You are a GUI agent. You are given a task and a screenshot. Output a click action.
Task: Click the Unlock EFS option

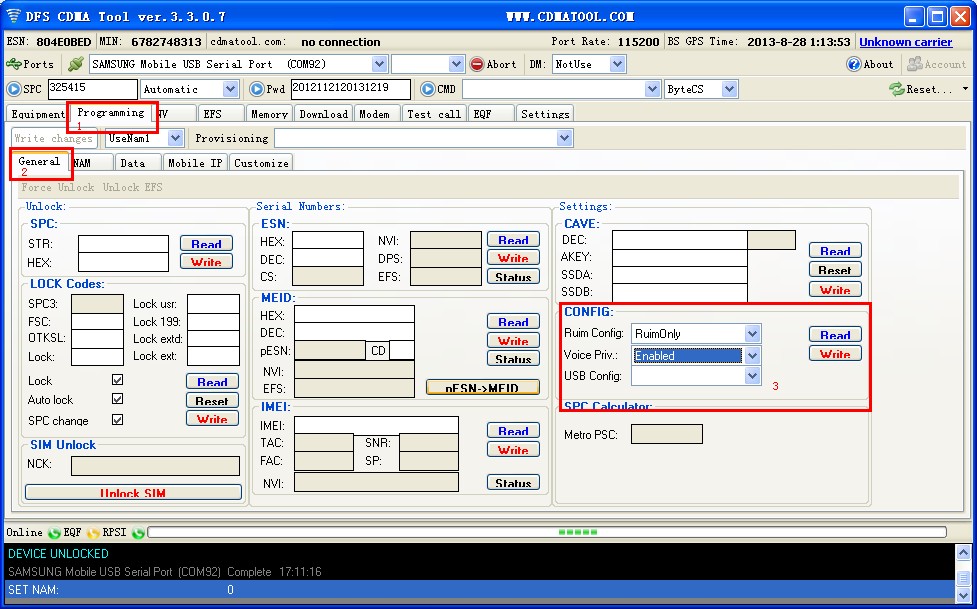click(x=133, y=187)
